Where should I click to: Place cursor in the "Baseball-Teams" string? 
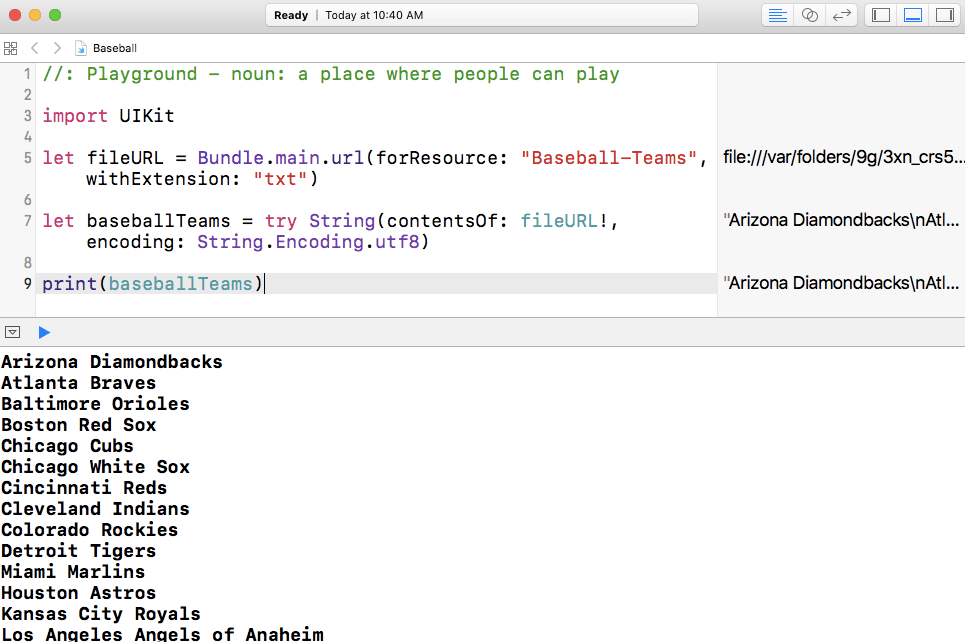tap(609, 158)
